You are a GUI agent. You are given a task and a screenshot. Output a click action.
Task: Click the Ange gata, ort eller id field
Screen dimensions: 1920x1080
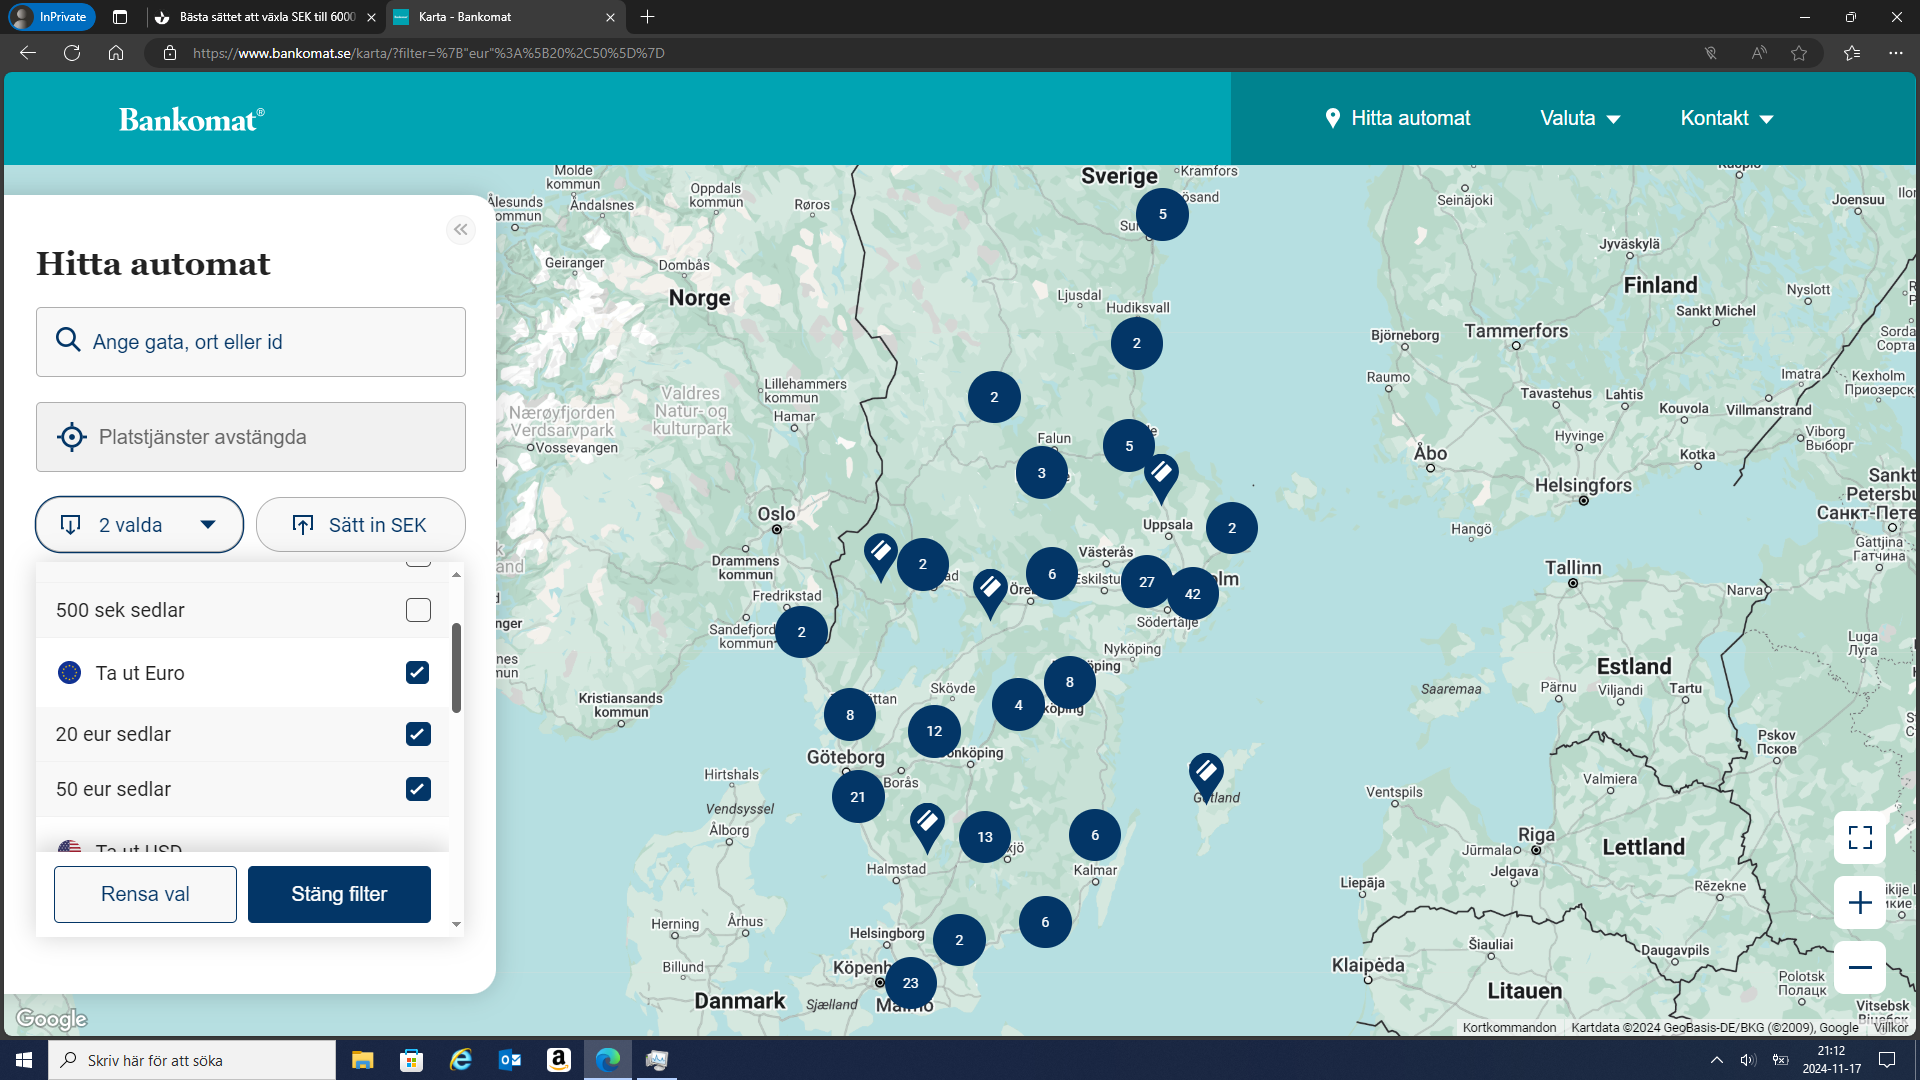(x=250, y=342)
